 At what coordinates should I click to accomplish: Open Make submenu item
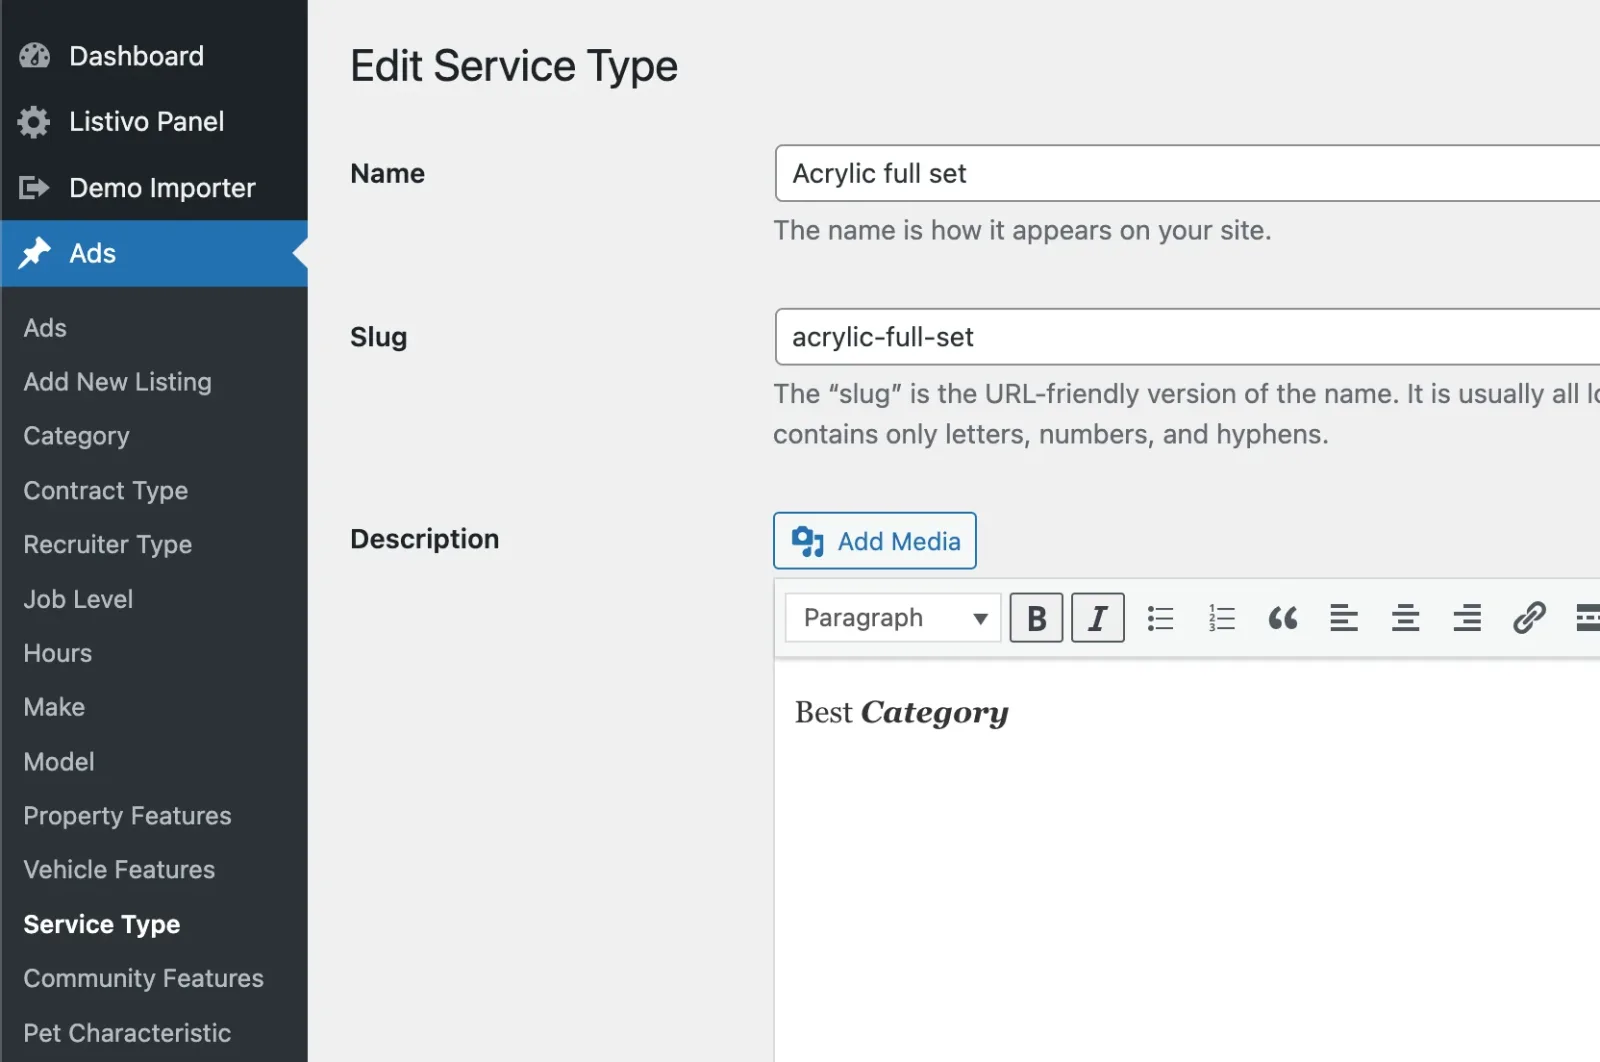click(54, 707)
